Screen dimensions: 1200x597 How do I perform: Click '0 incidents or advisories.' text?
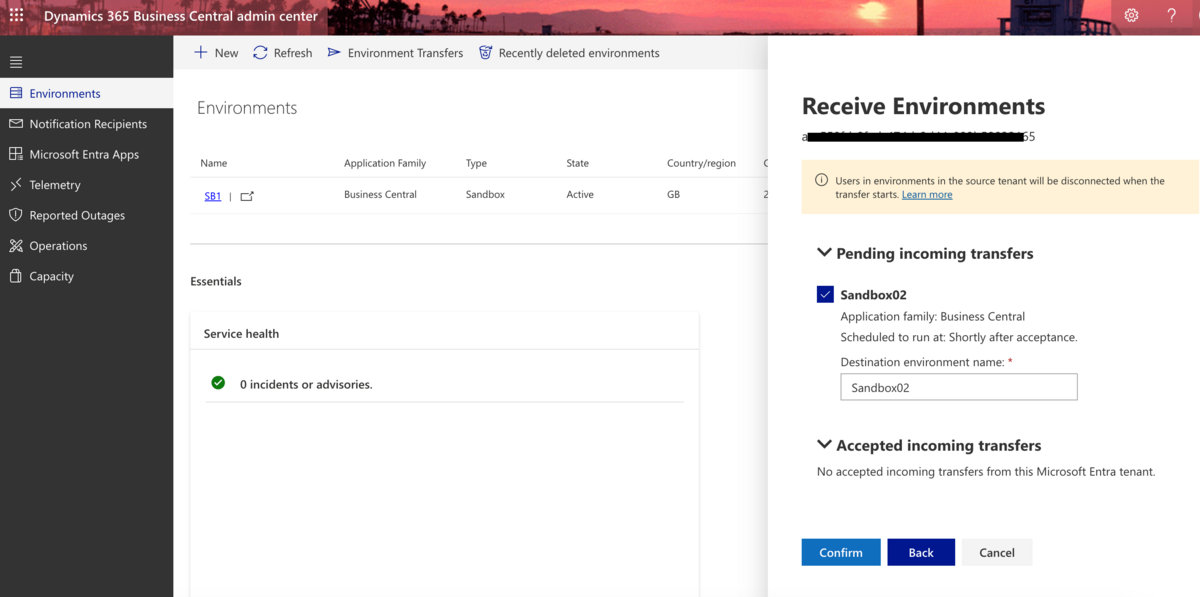pyautogui.click(x=306, y=384)
